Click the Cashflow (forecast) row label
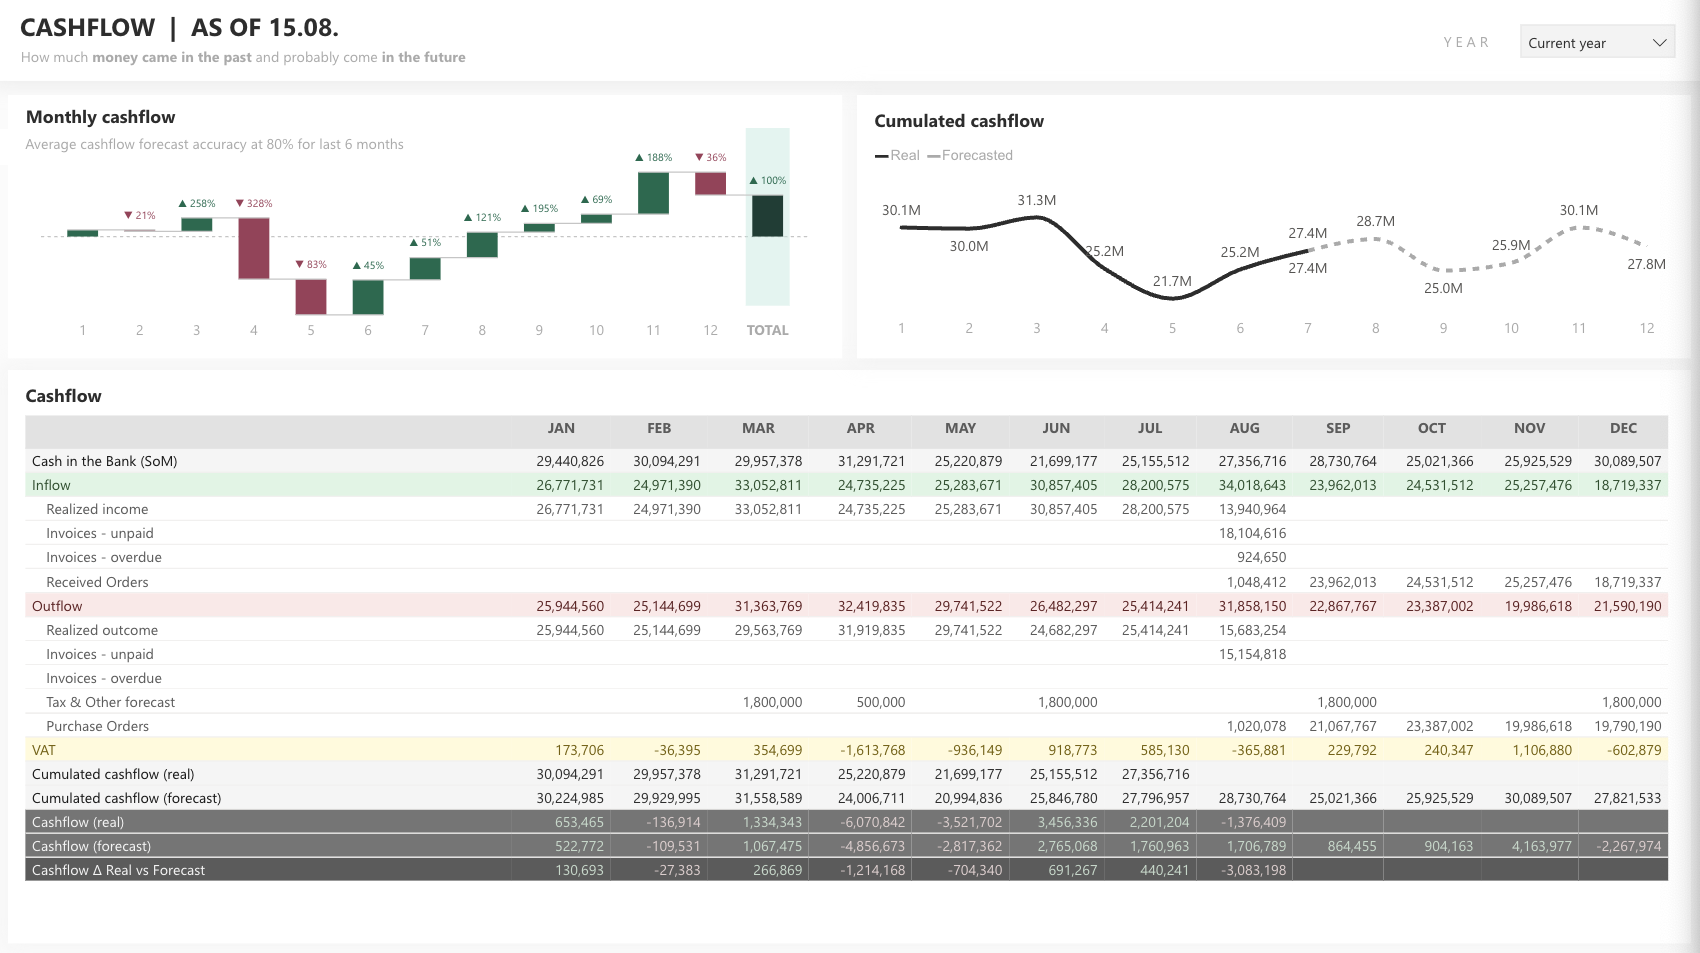This screenshot has width=1700, height=953. point(91,846)
